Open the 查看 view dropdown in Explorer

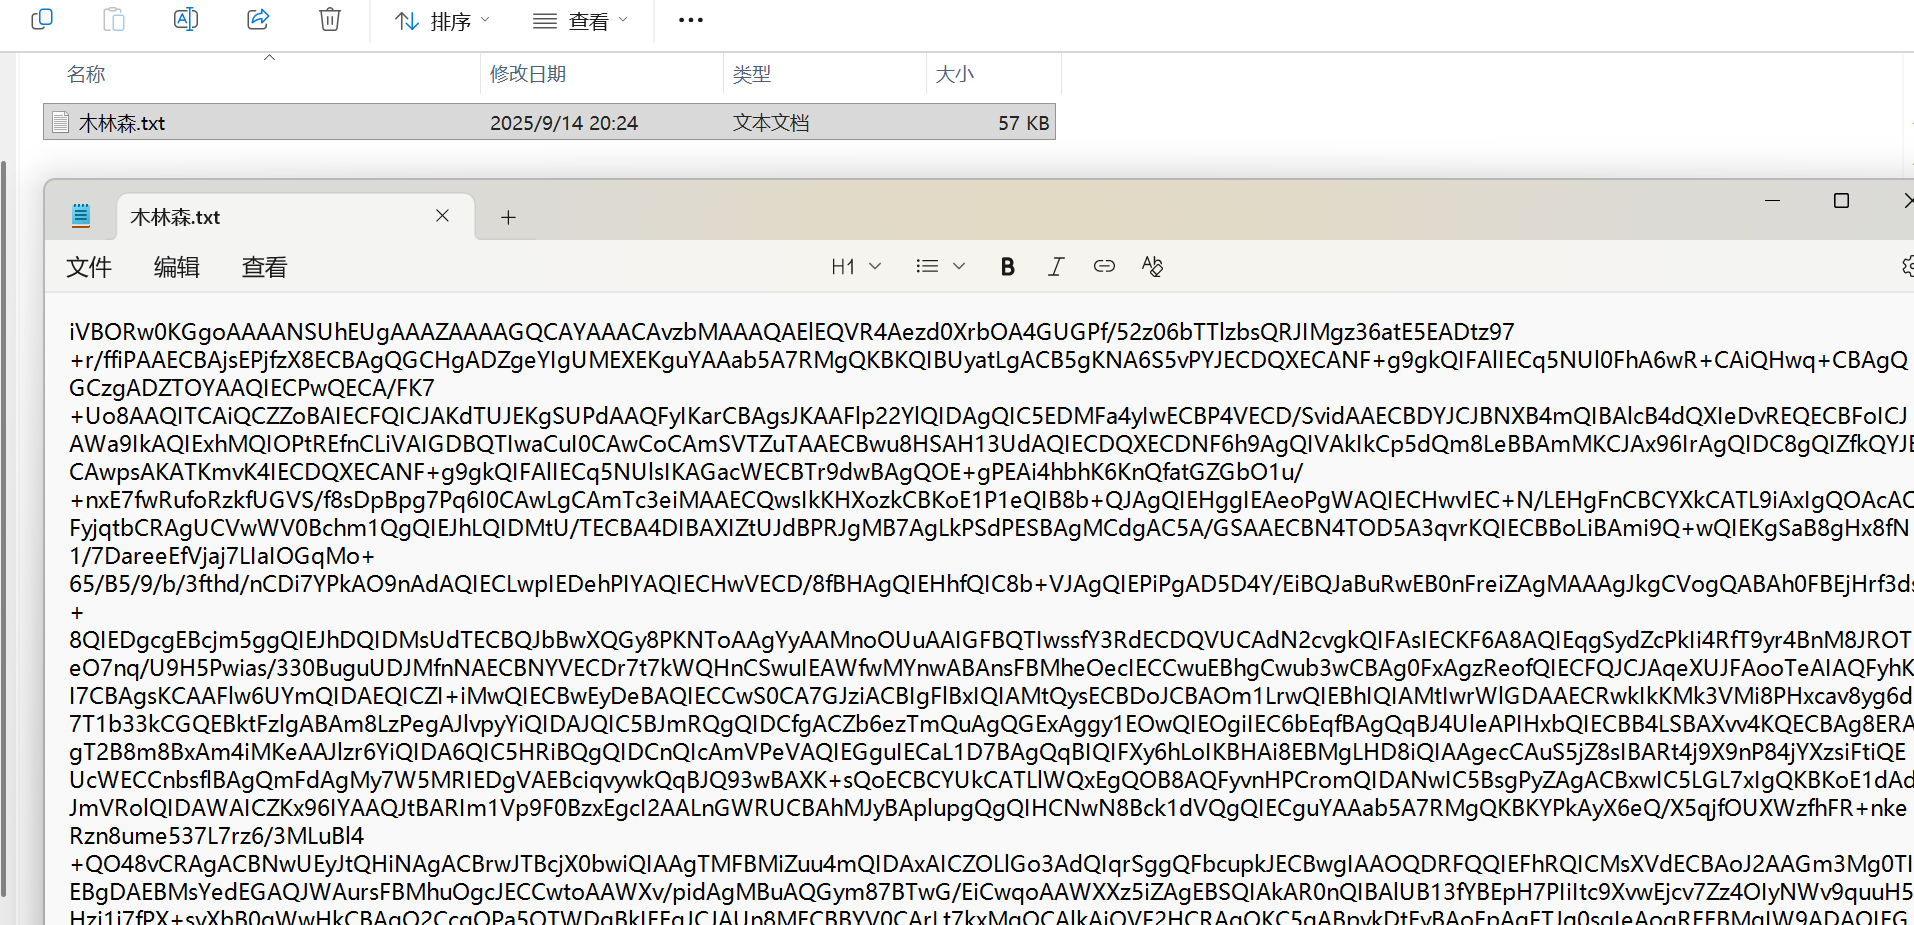(580, 21)
